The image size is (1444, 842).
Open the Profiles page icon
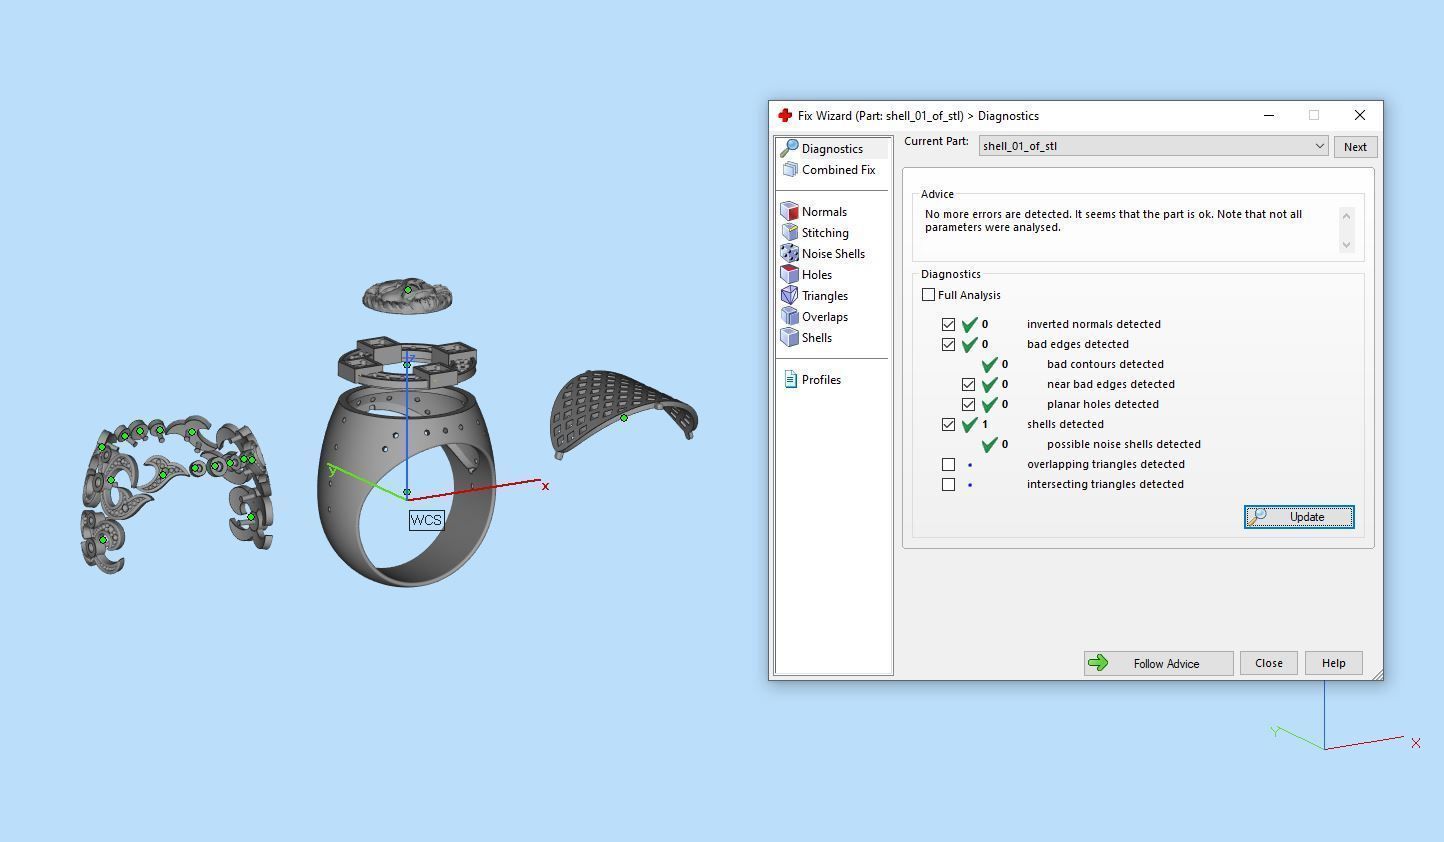791,380
